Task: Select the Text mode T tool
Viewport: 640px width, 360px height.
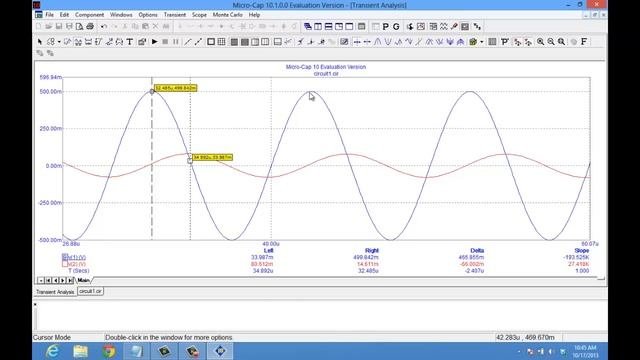Action: point(130,42)
